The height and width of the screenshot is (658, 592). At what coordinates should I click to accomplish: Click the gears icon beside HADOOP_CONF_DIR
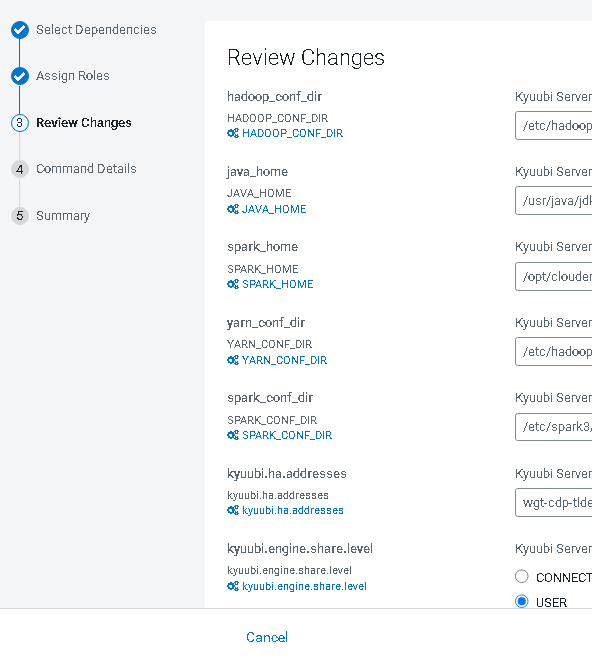[233, 133]
